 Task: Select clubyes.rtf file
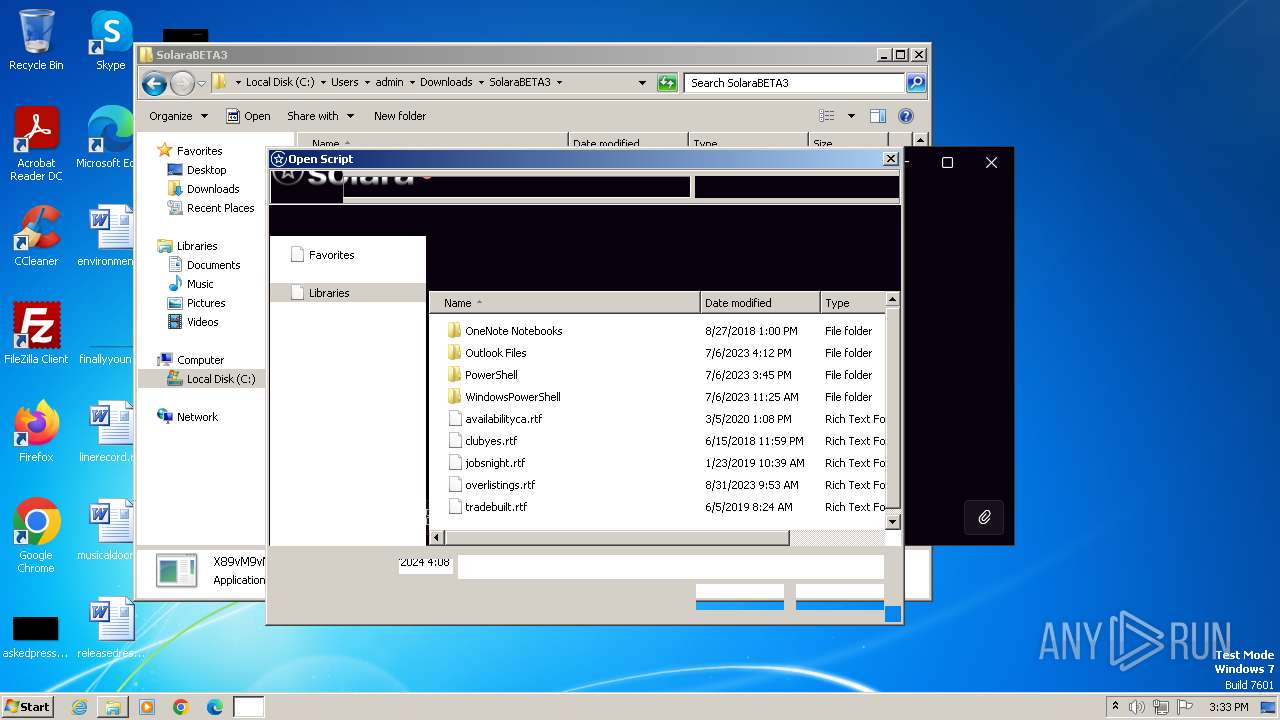(491, 441)
